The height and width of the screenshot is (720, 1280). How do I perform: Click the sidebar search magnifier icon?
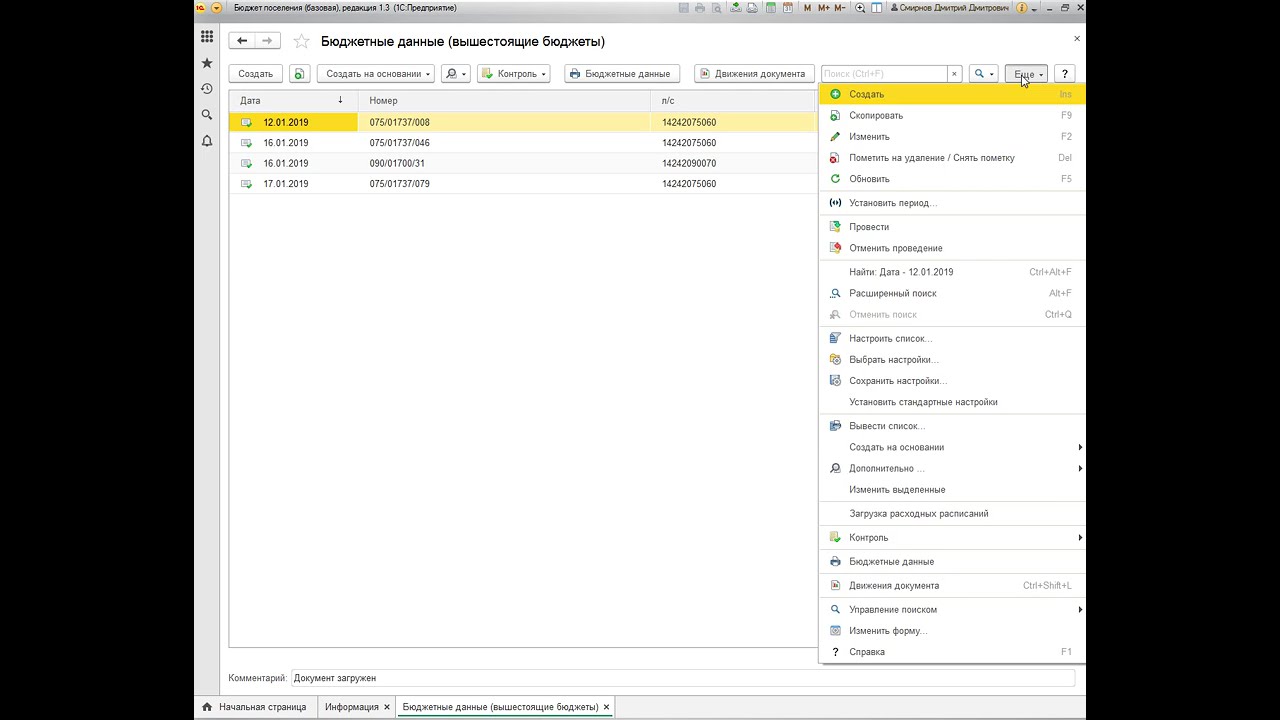207,115
